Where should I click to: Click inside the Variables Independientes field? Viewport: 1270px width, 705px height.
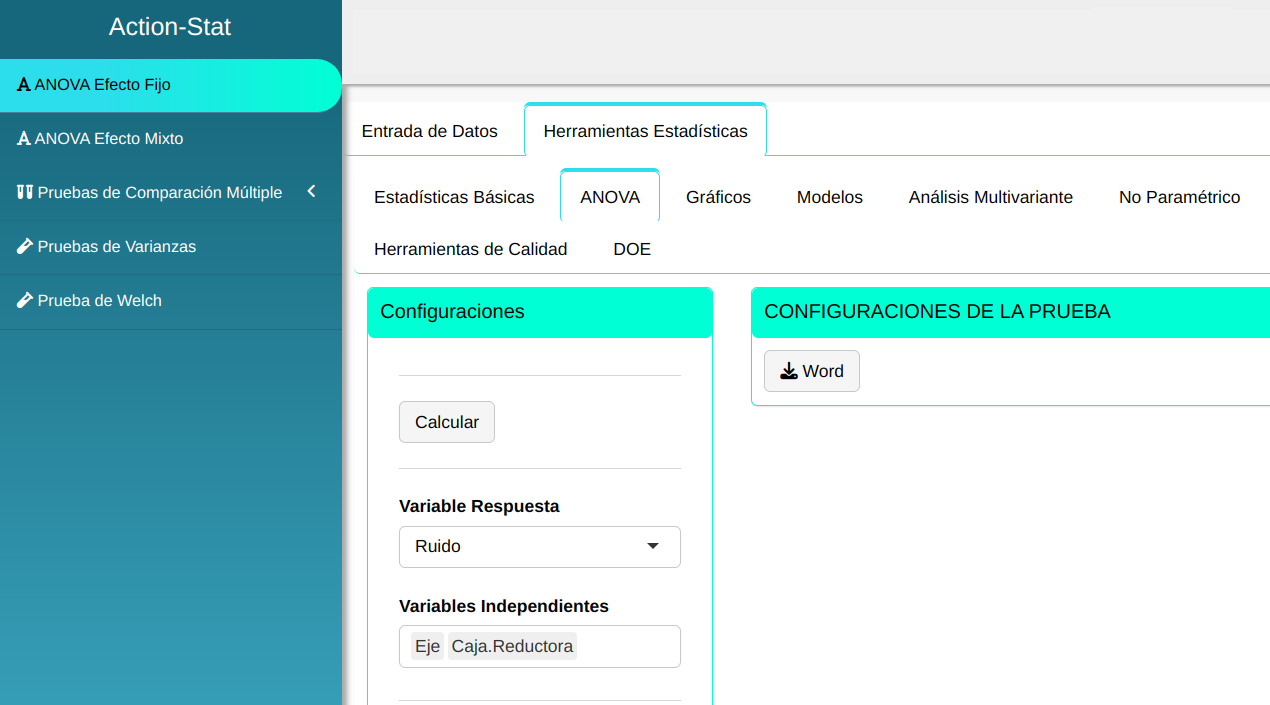click(627, 647)
